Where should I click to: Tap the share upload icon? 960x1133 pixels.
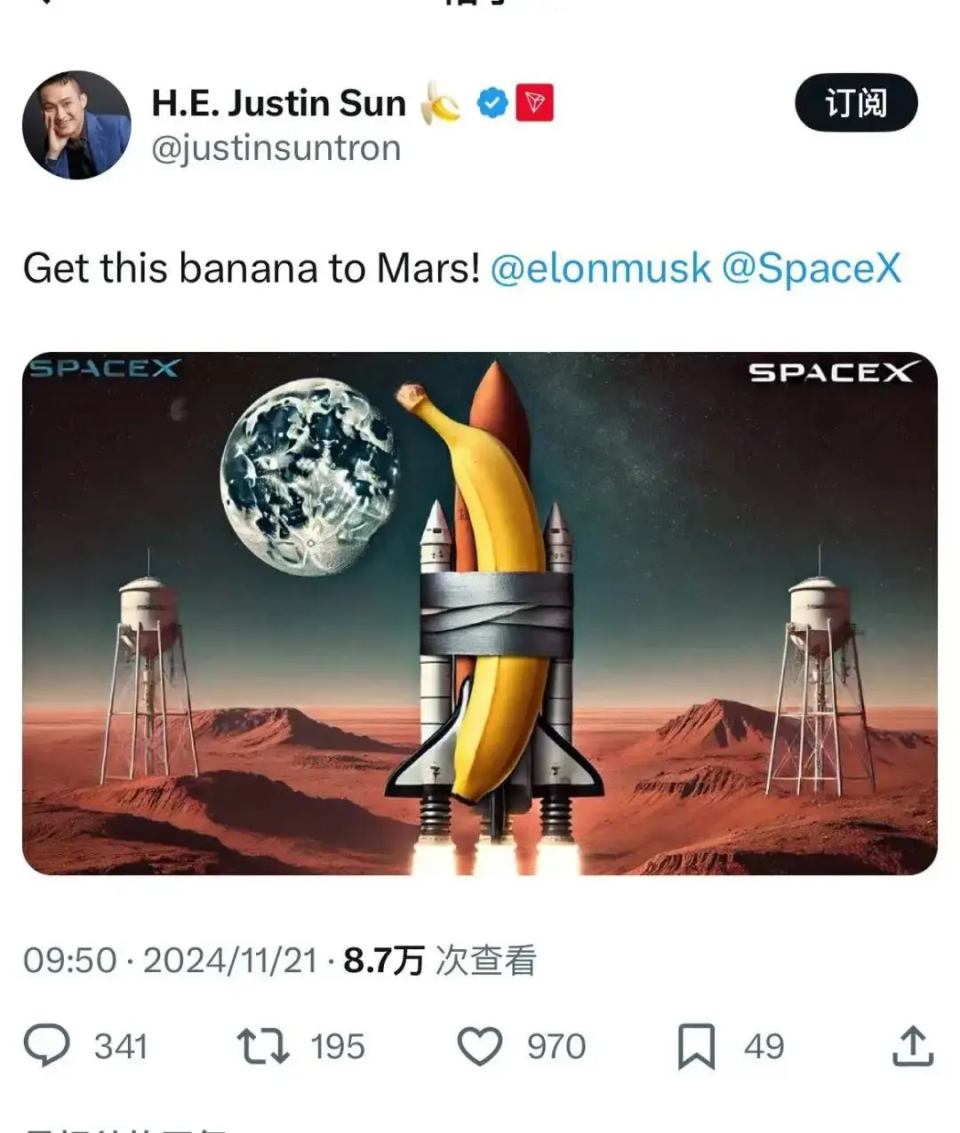(x=912, y=1046)
